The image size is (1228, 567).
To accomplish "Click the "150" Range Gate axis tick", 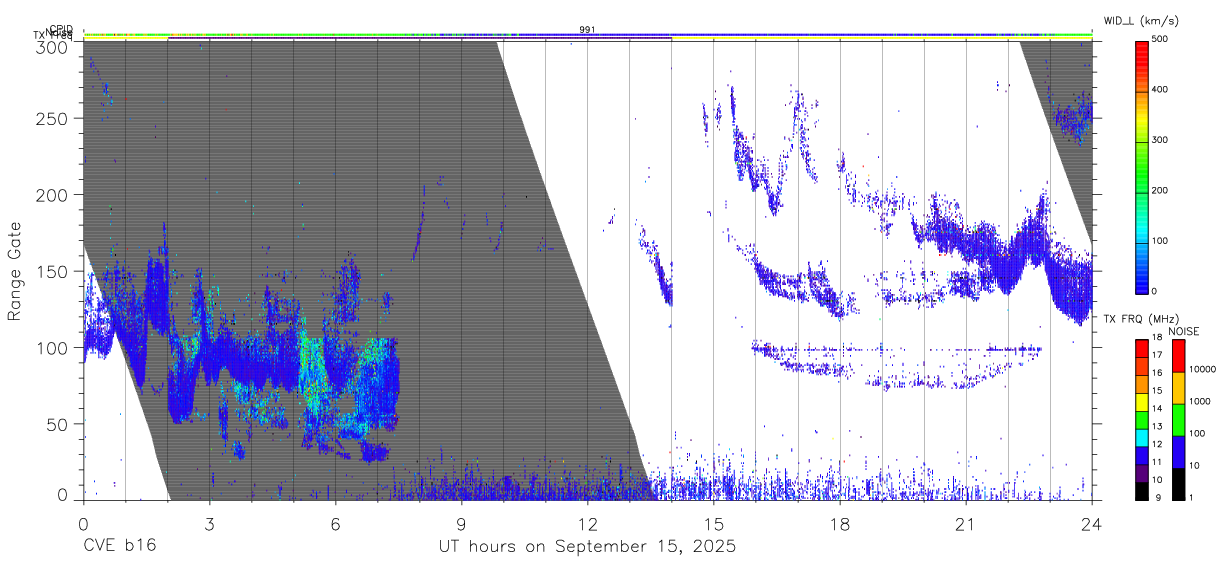I will pos(52,271).
